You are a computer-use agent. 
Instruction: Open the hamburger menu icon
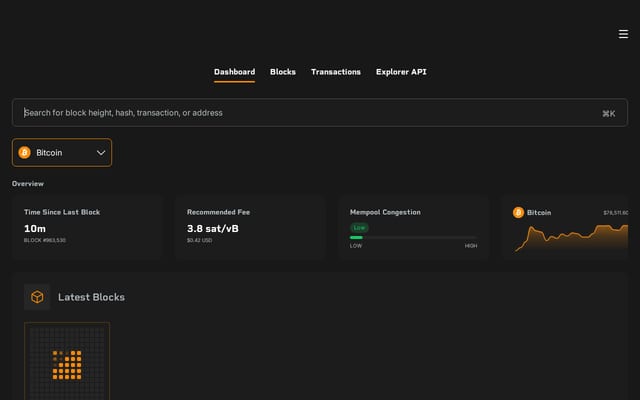point(623,34)
